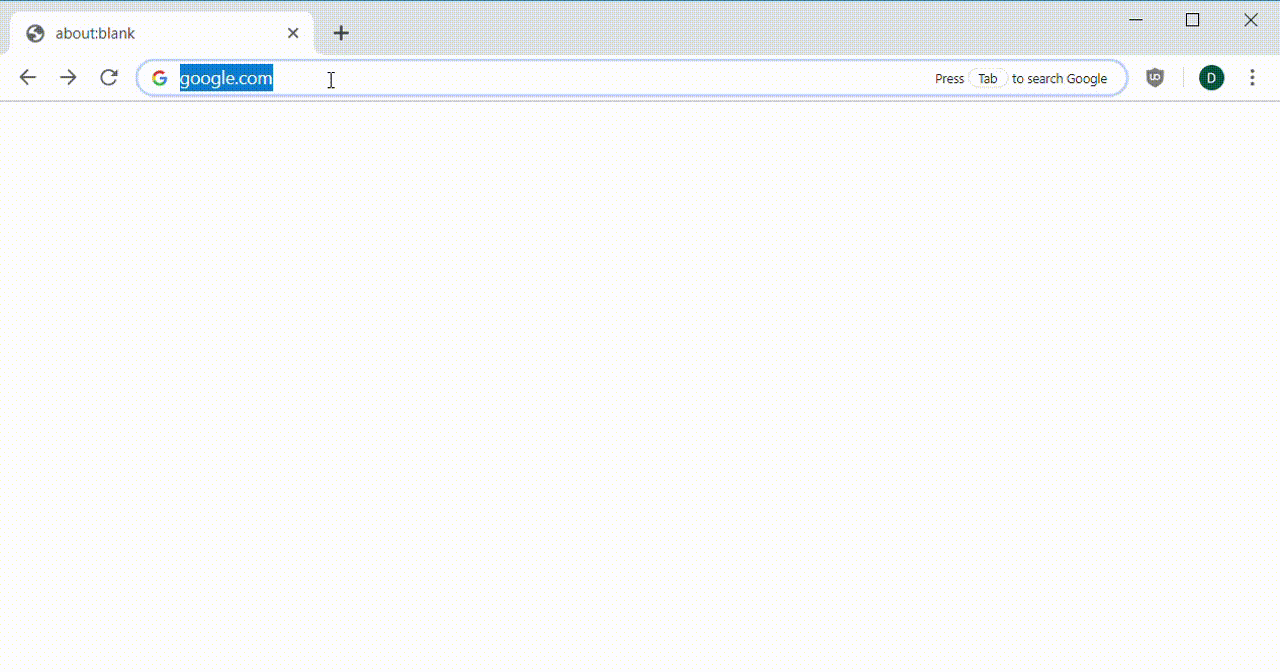Open a new tab with plus button

pos(341,33)
